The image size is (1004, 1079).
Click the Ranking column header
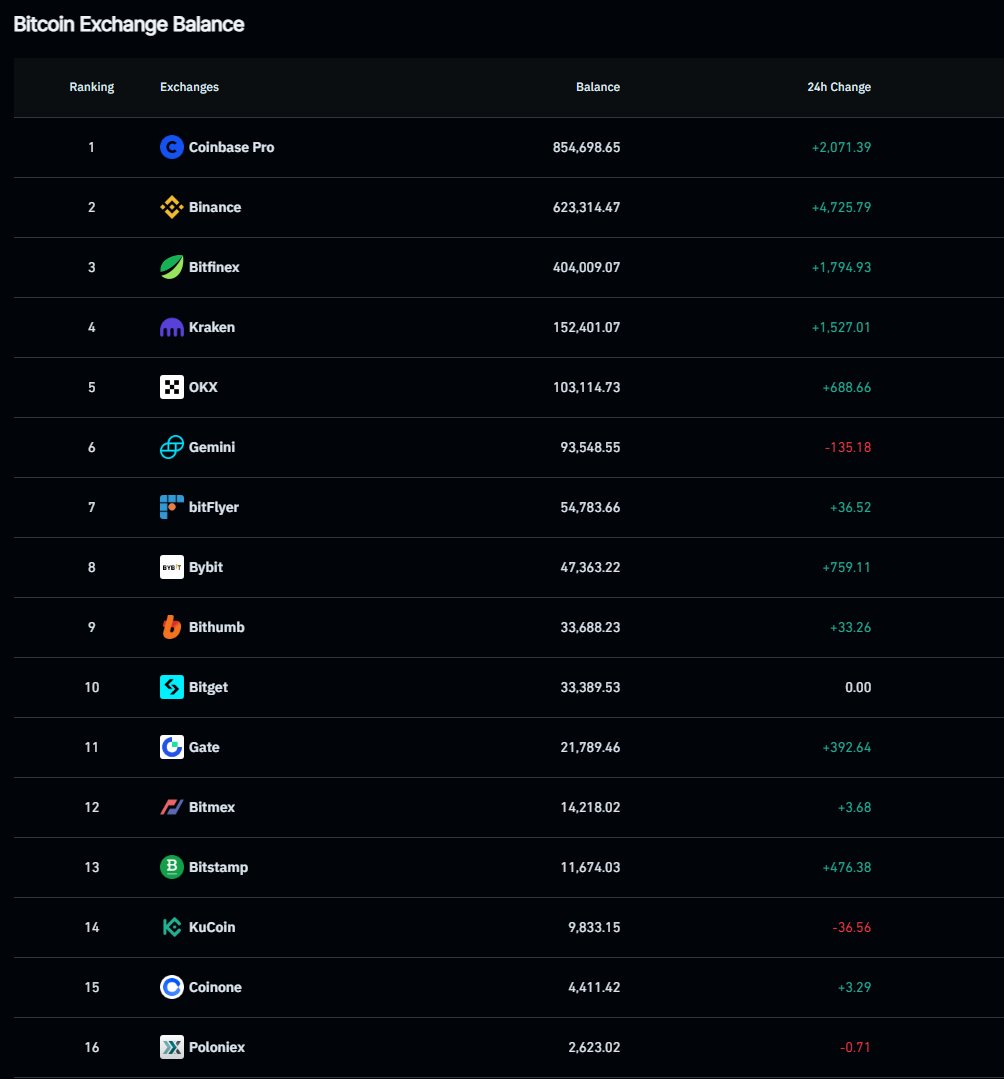[x=92, y=87]
